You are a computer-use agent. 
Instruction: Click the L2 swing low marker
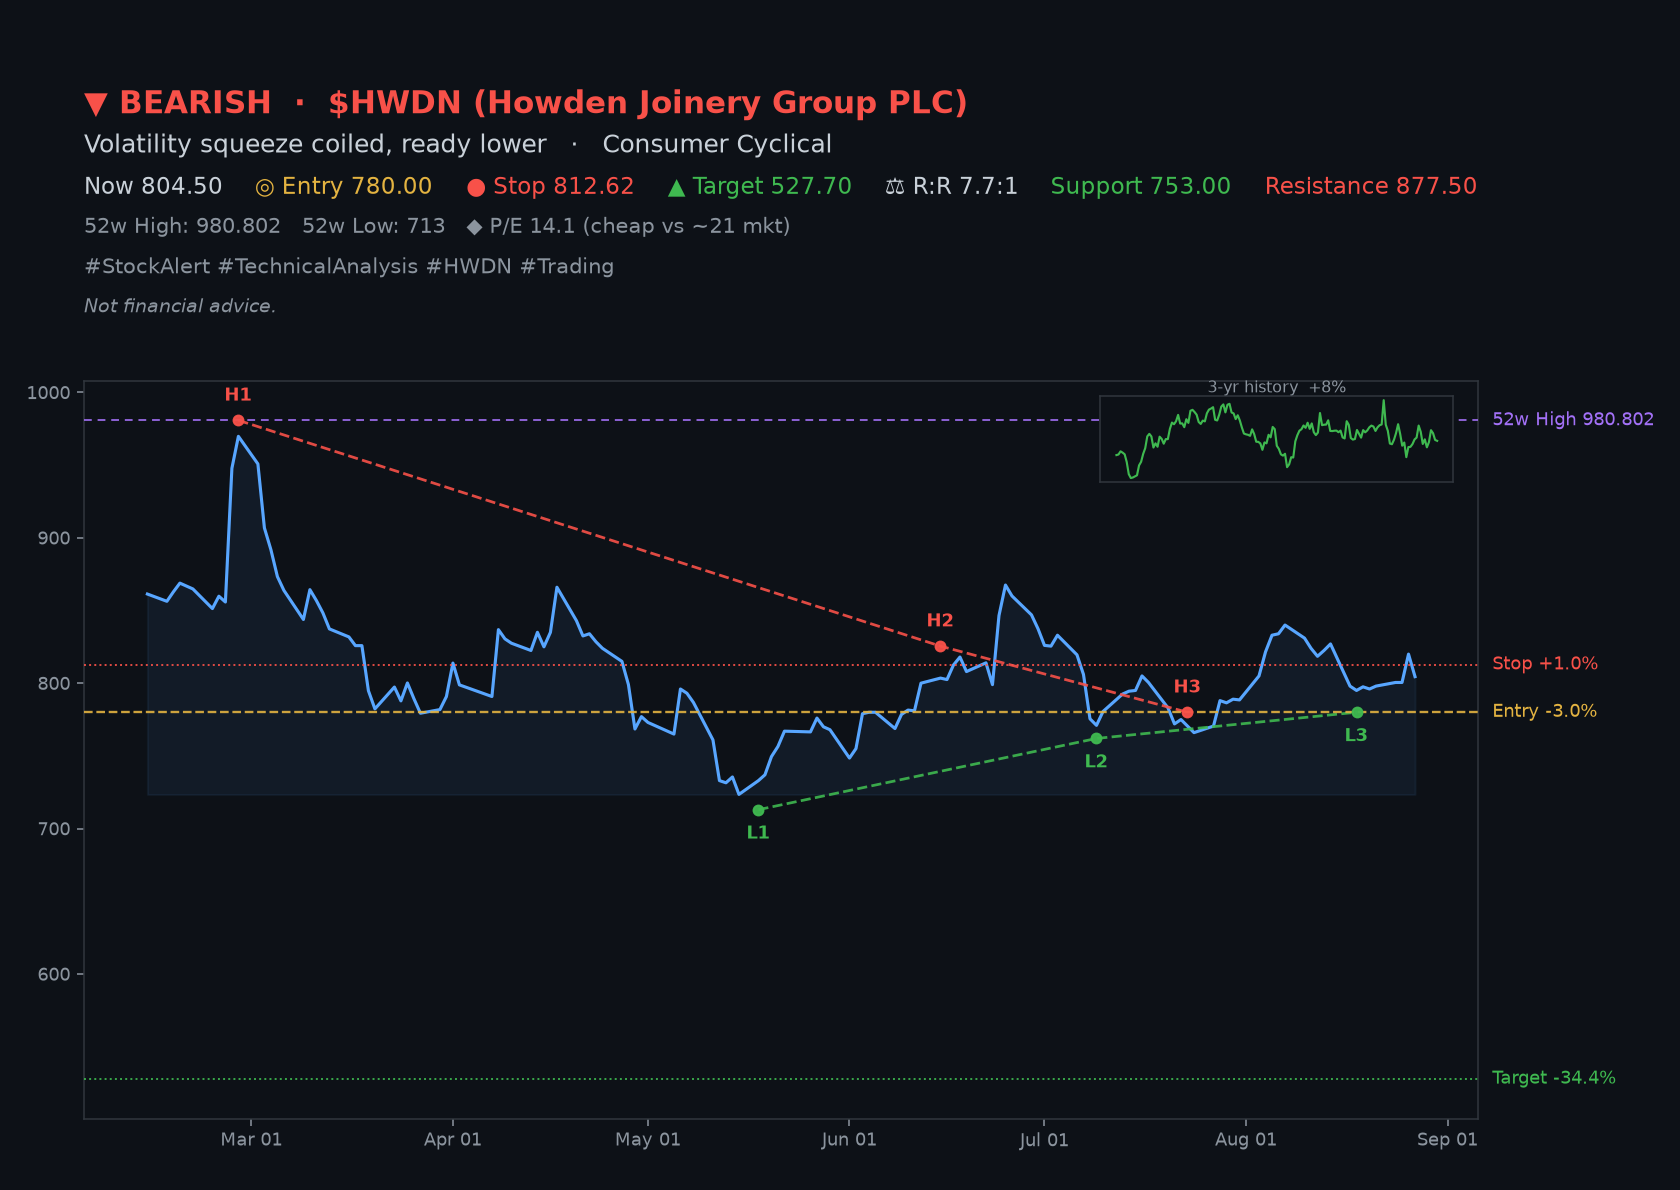1096,738
